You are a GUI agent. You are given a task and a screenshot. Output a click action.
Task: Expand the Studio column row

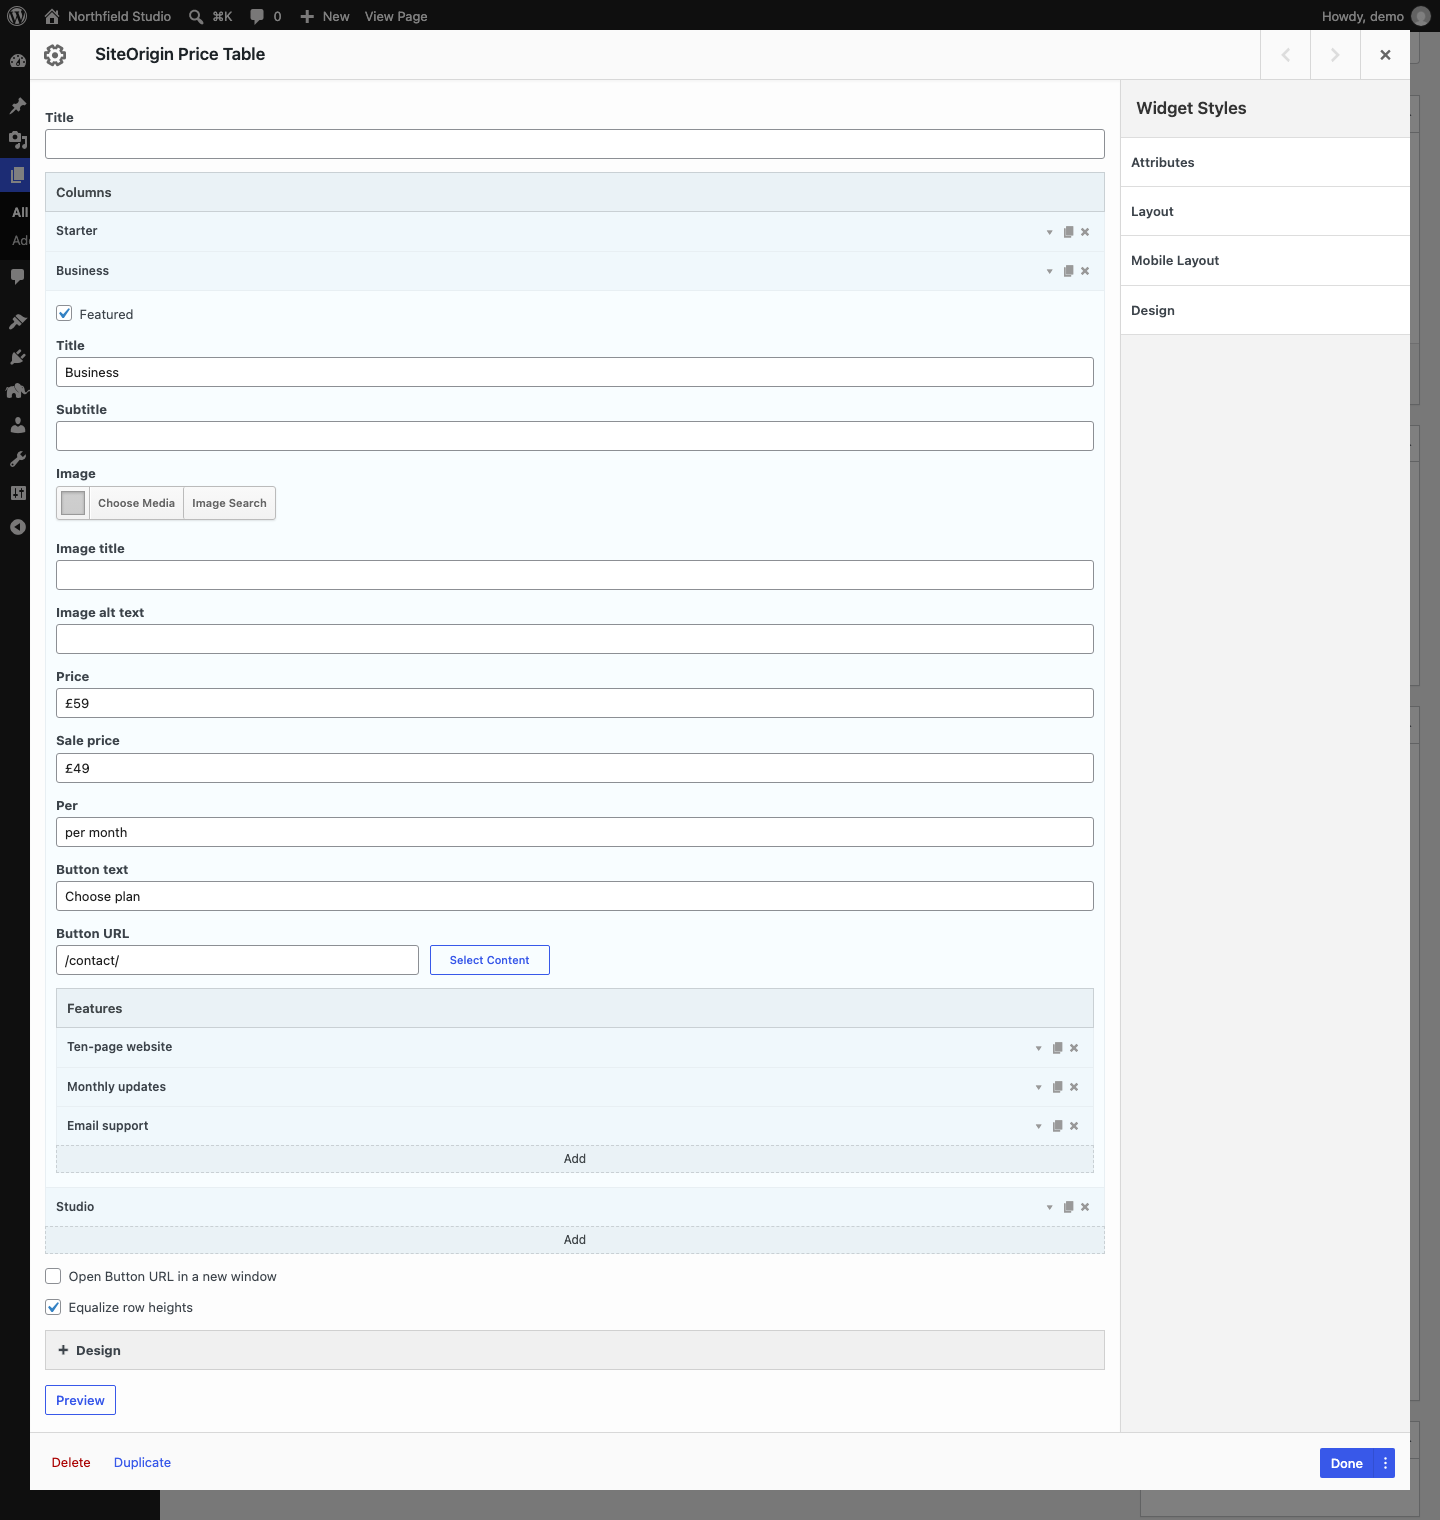point(1049,1207)
